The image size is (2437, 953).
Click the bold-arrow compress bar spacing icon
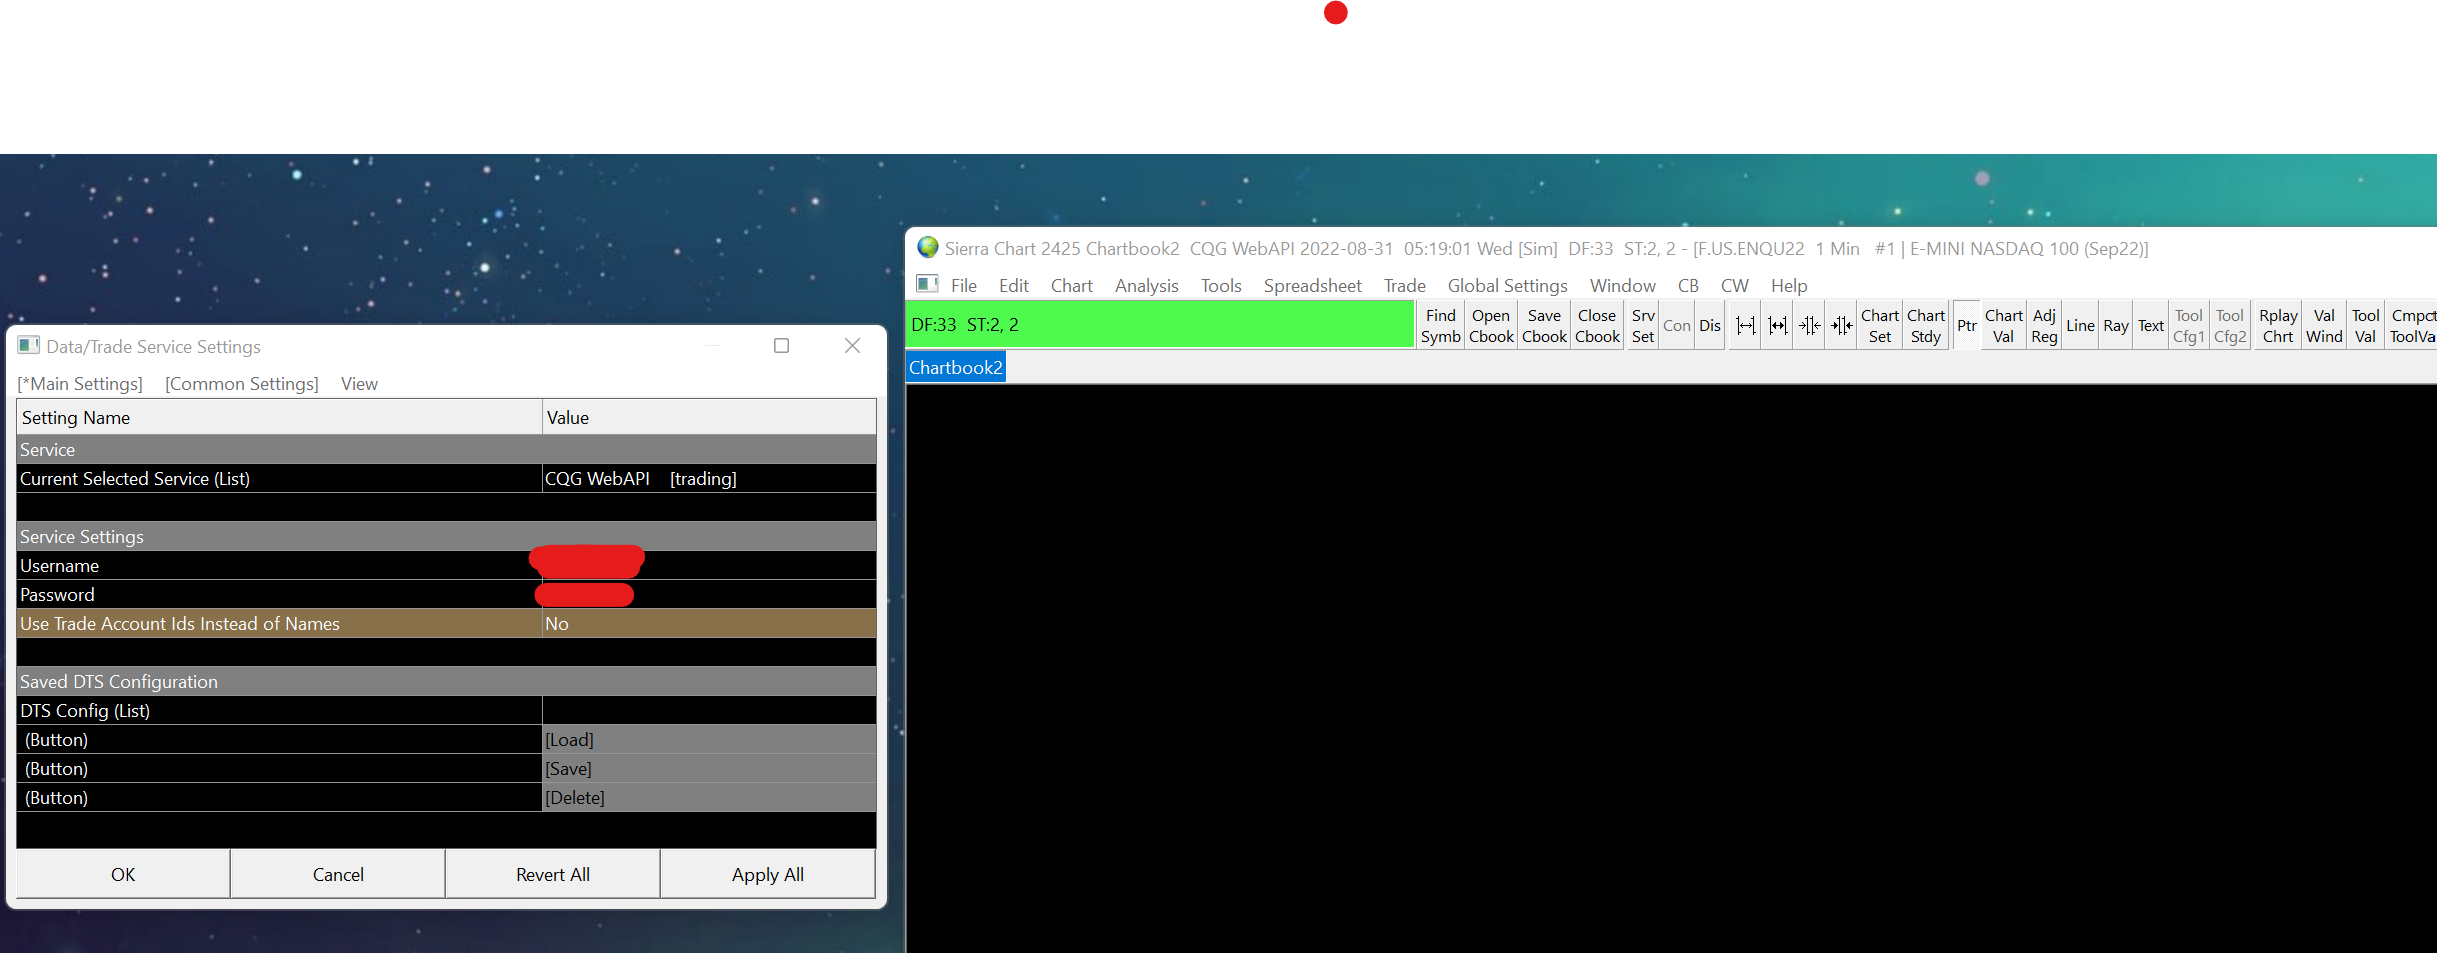point(1842,326)
